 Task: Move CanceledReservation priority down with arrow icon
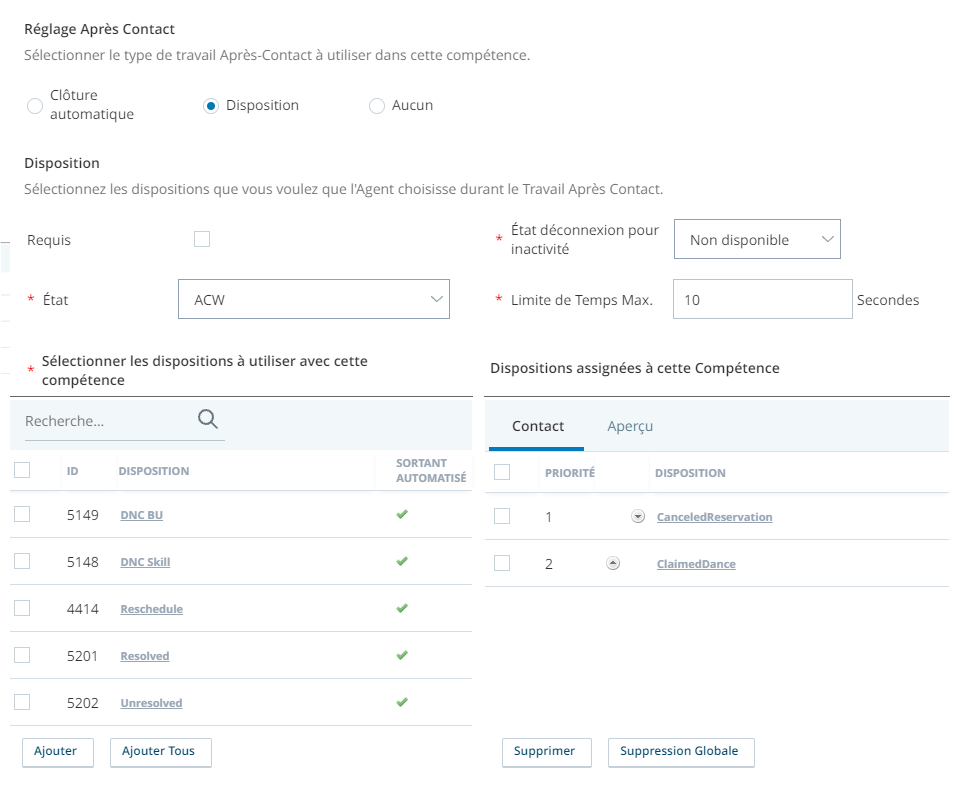pyautogui.click(x=638, y=517)
